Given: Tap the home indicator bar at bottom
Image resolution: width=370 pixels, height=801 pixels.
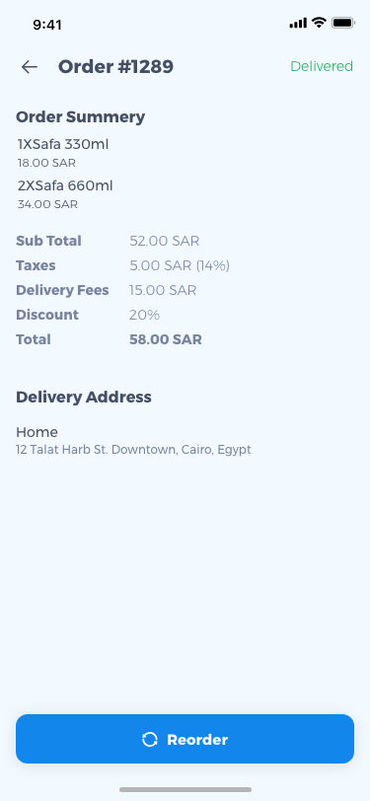Looking at the screenshot, I should click(185, 789).
